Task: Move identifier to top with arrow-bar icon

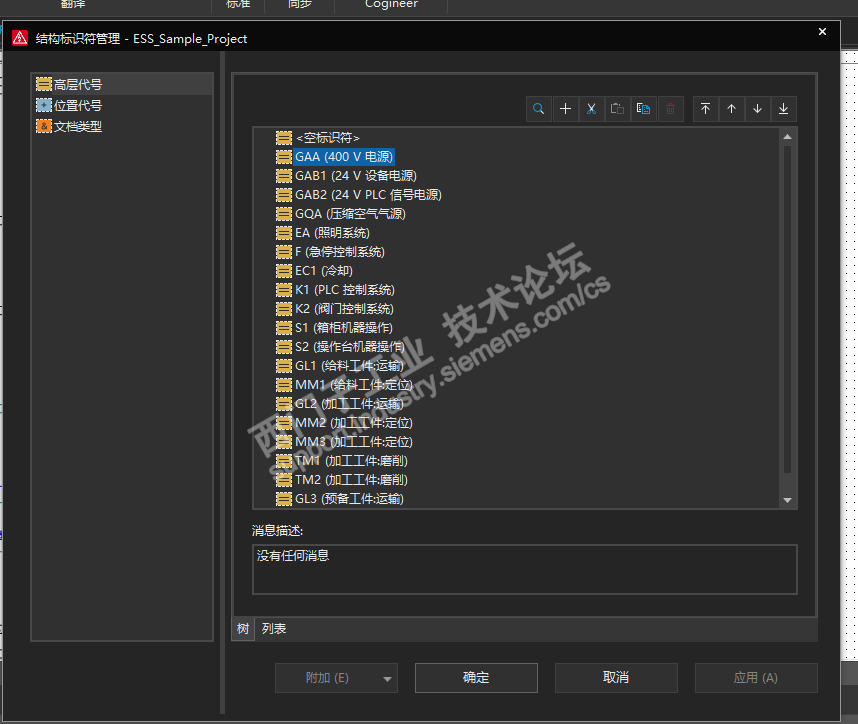Action: [x=705, y=109]
